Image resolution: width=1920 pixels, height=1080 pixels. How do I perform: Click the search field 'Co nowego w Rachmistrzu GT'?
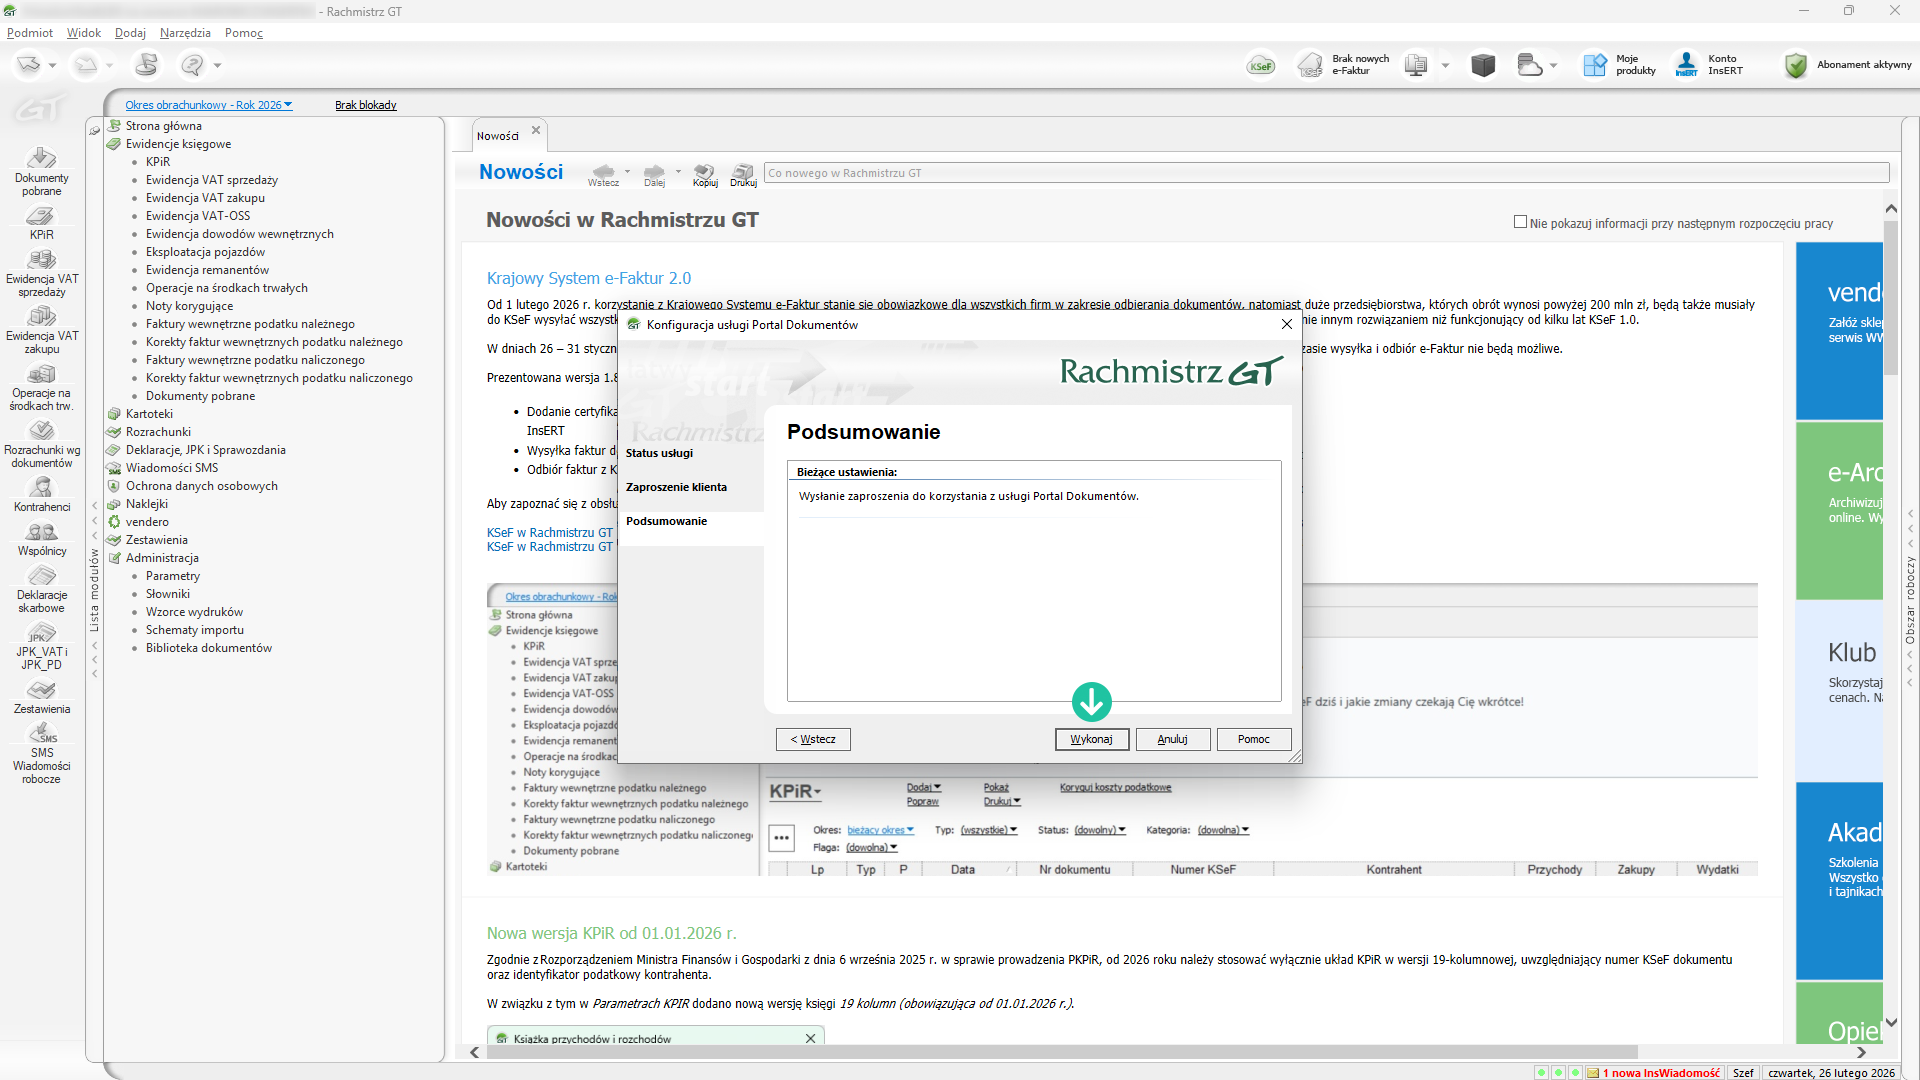tap(1325, 173)
